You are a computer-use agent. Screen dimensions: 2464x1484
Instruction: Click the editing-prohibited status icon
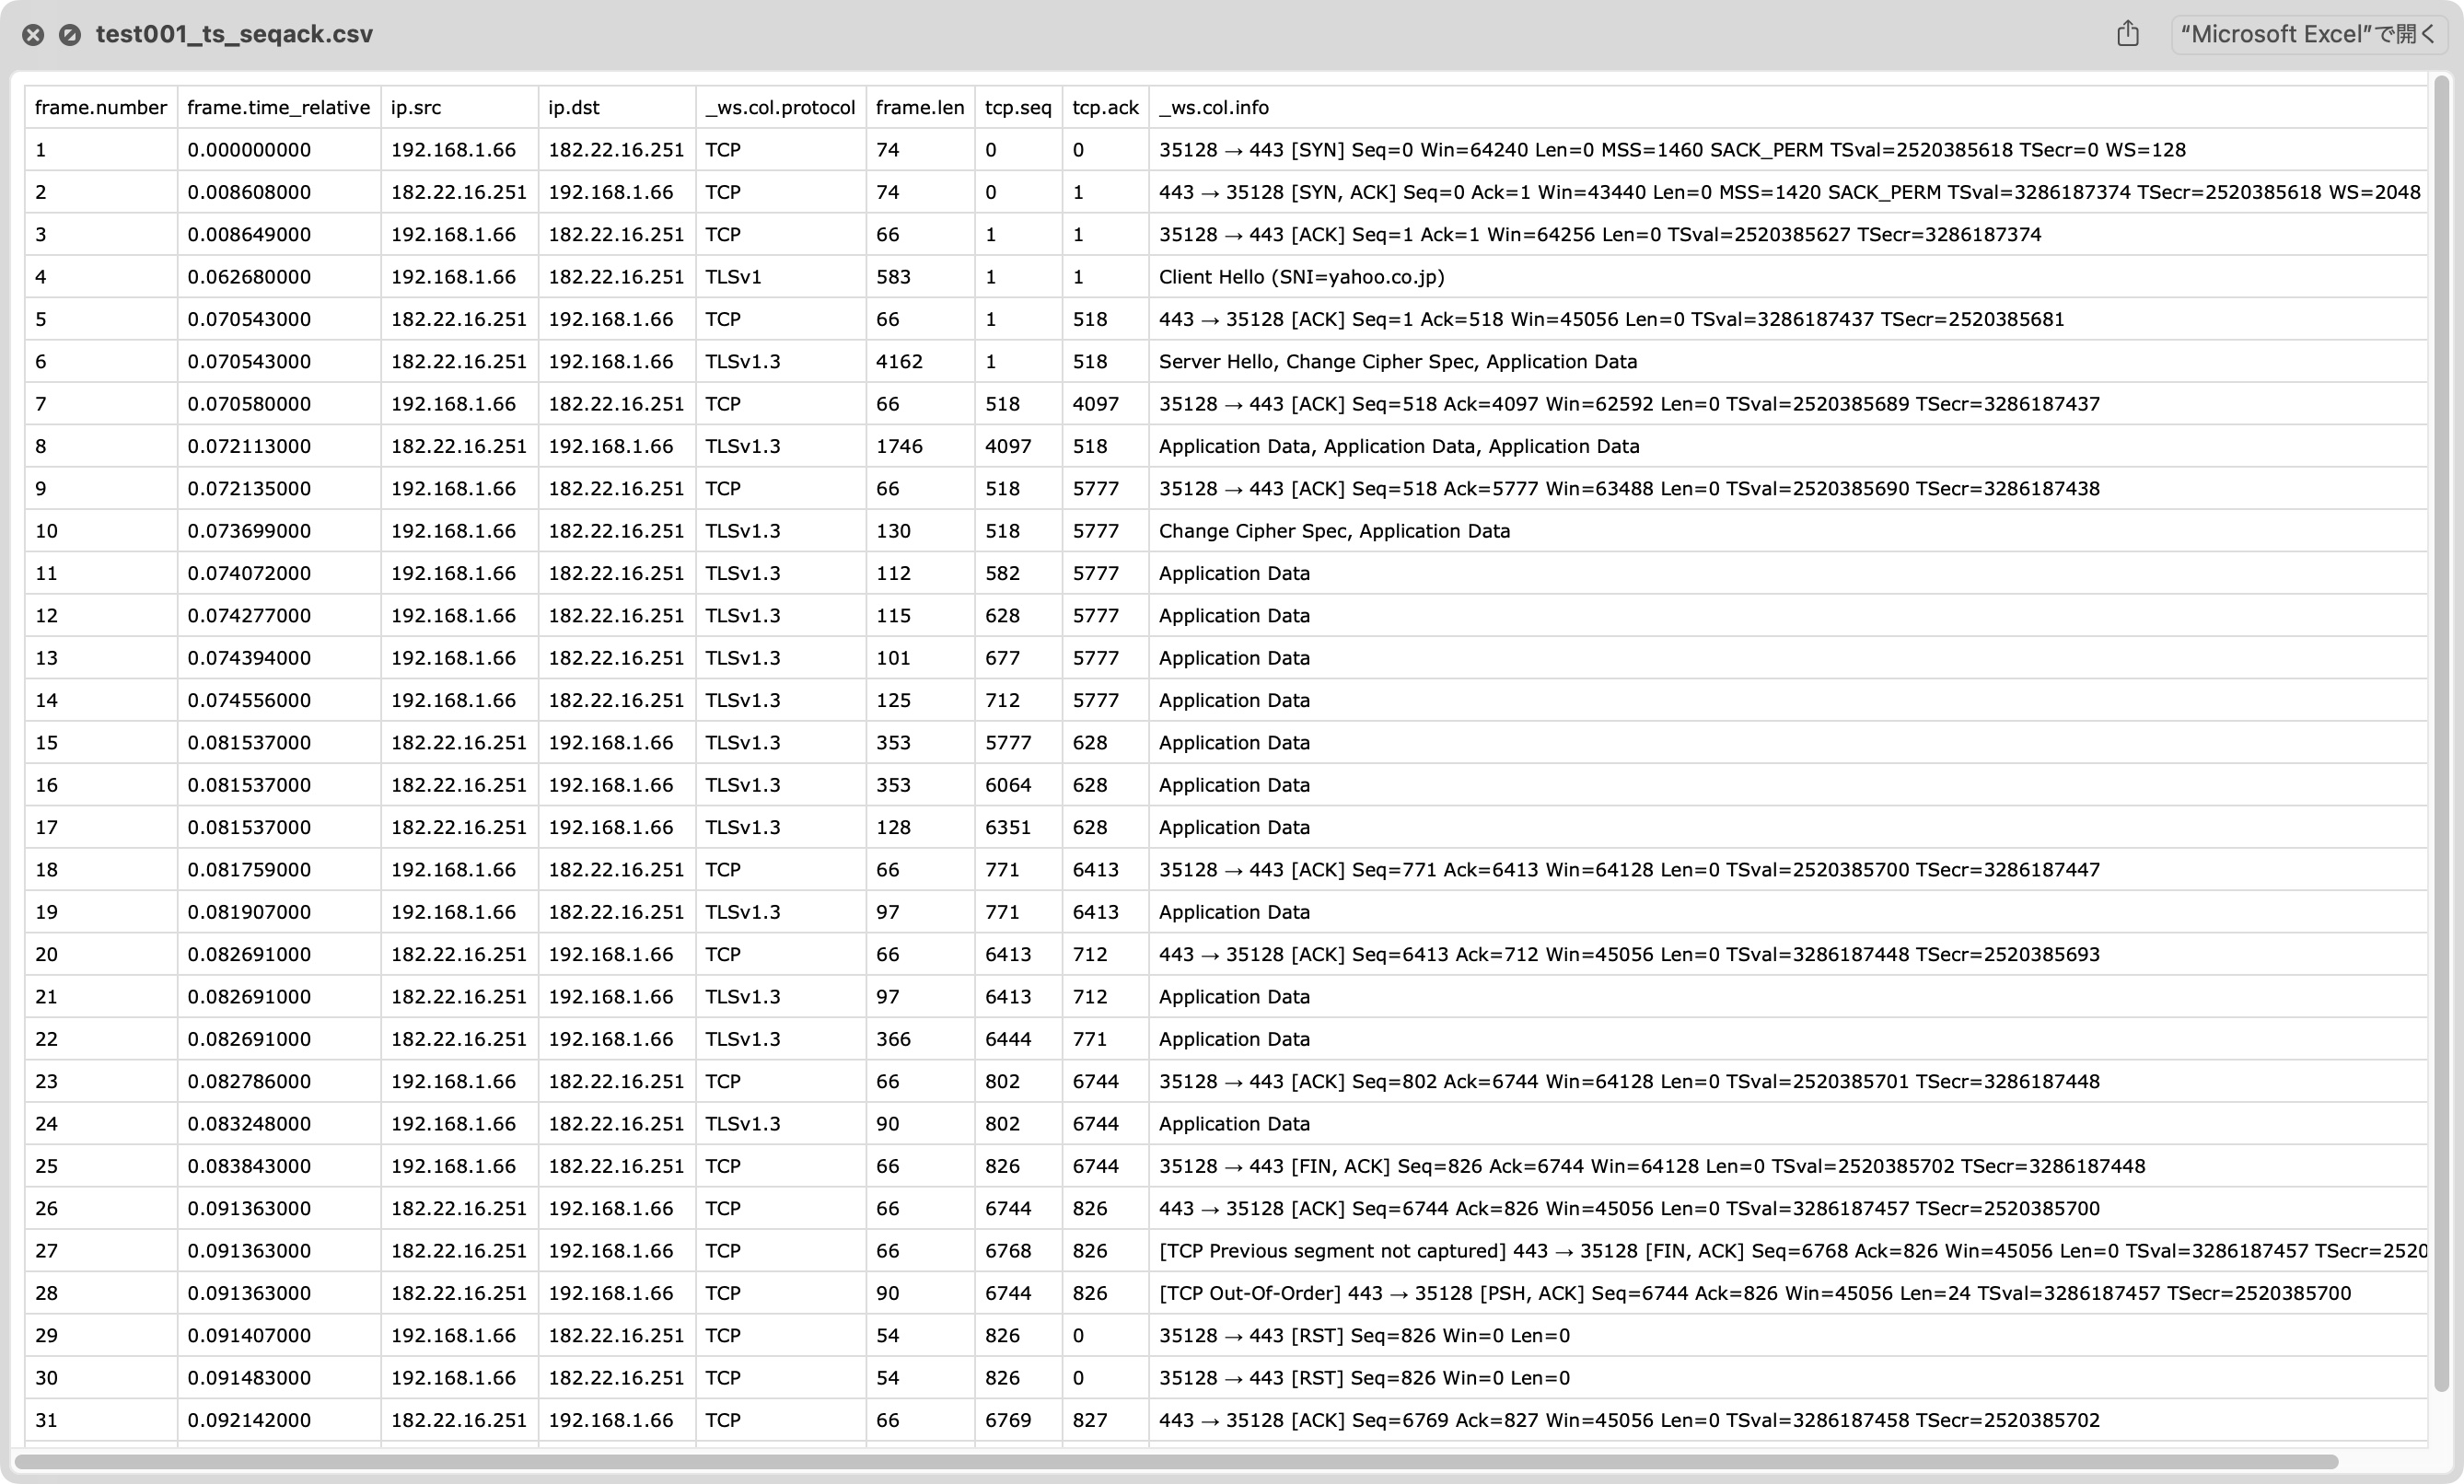[x=69, y=34]
